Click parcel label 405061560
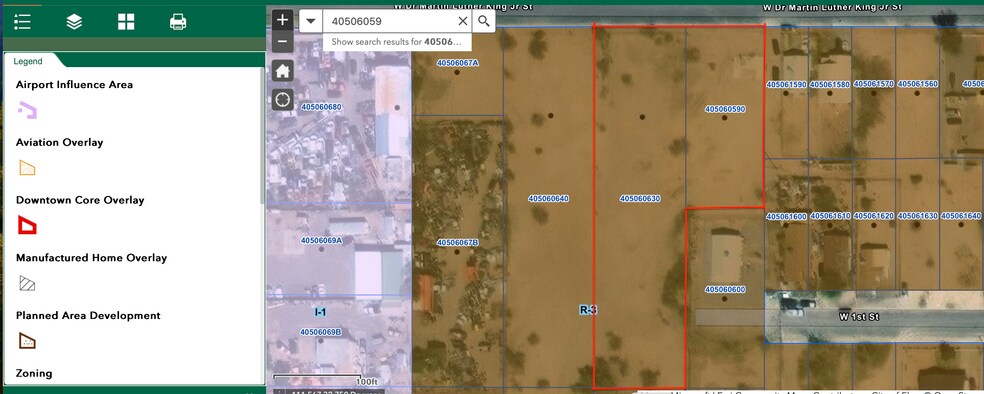This screenshot has width=984, height=394. tap(917, 83)
